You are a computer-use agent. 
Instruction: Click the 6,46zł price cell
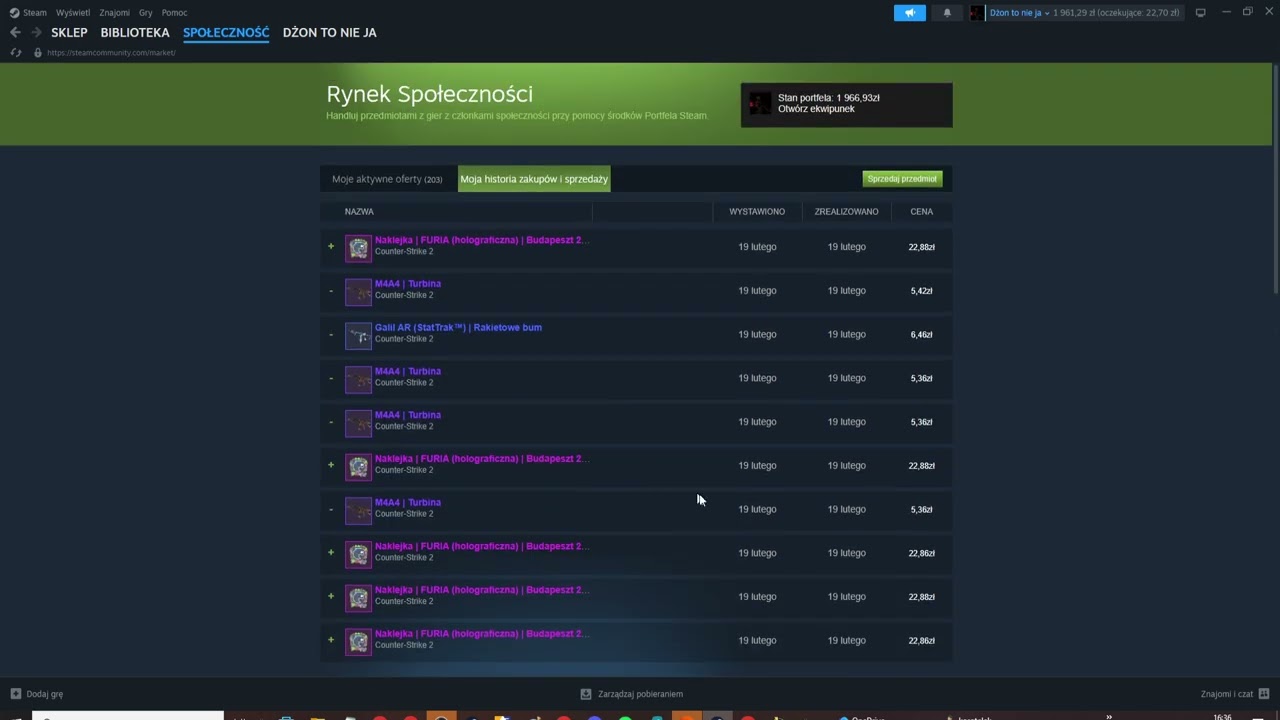(921, 335)
